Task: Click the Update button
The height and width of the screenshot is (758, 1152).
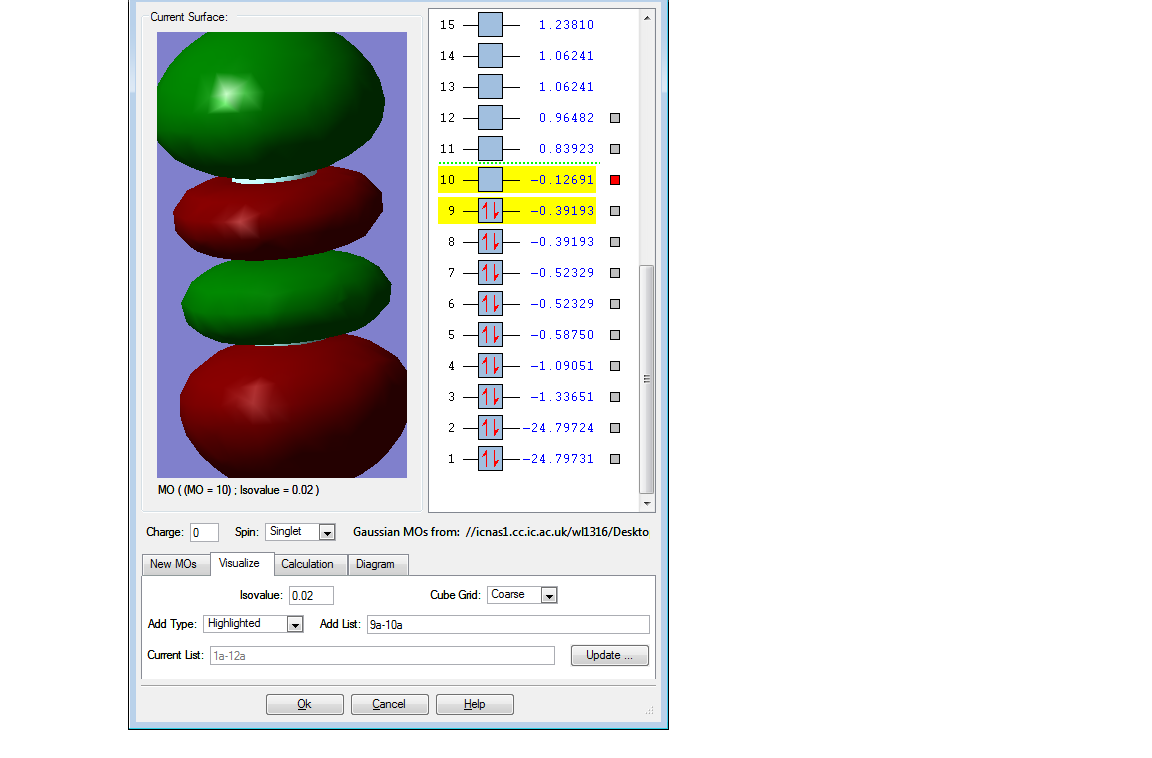Action: tap(610, 655)
